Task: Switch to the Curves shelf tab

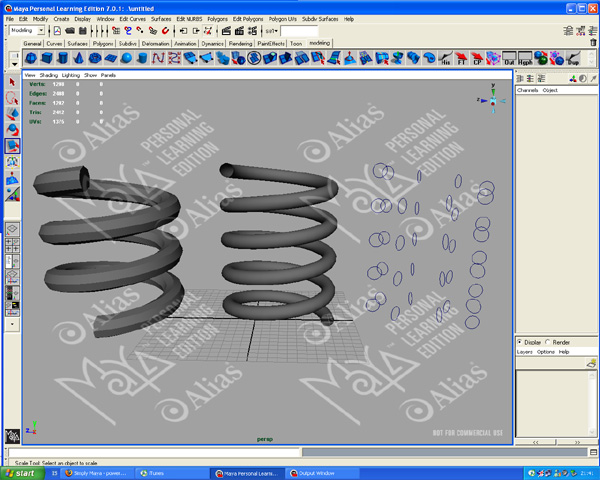Action: 54,44
